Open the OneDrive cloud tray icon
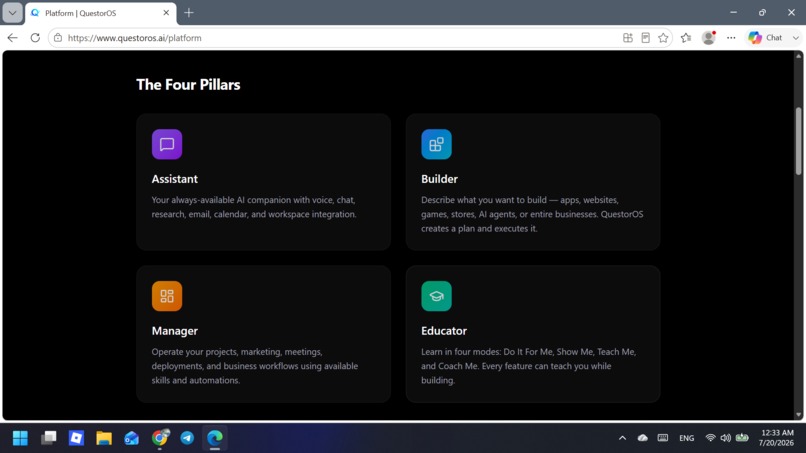The image size is (806, 453). [643, 438]
